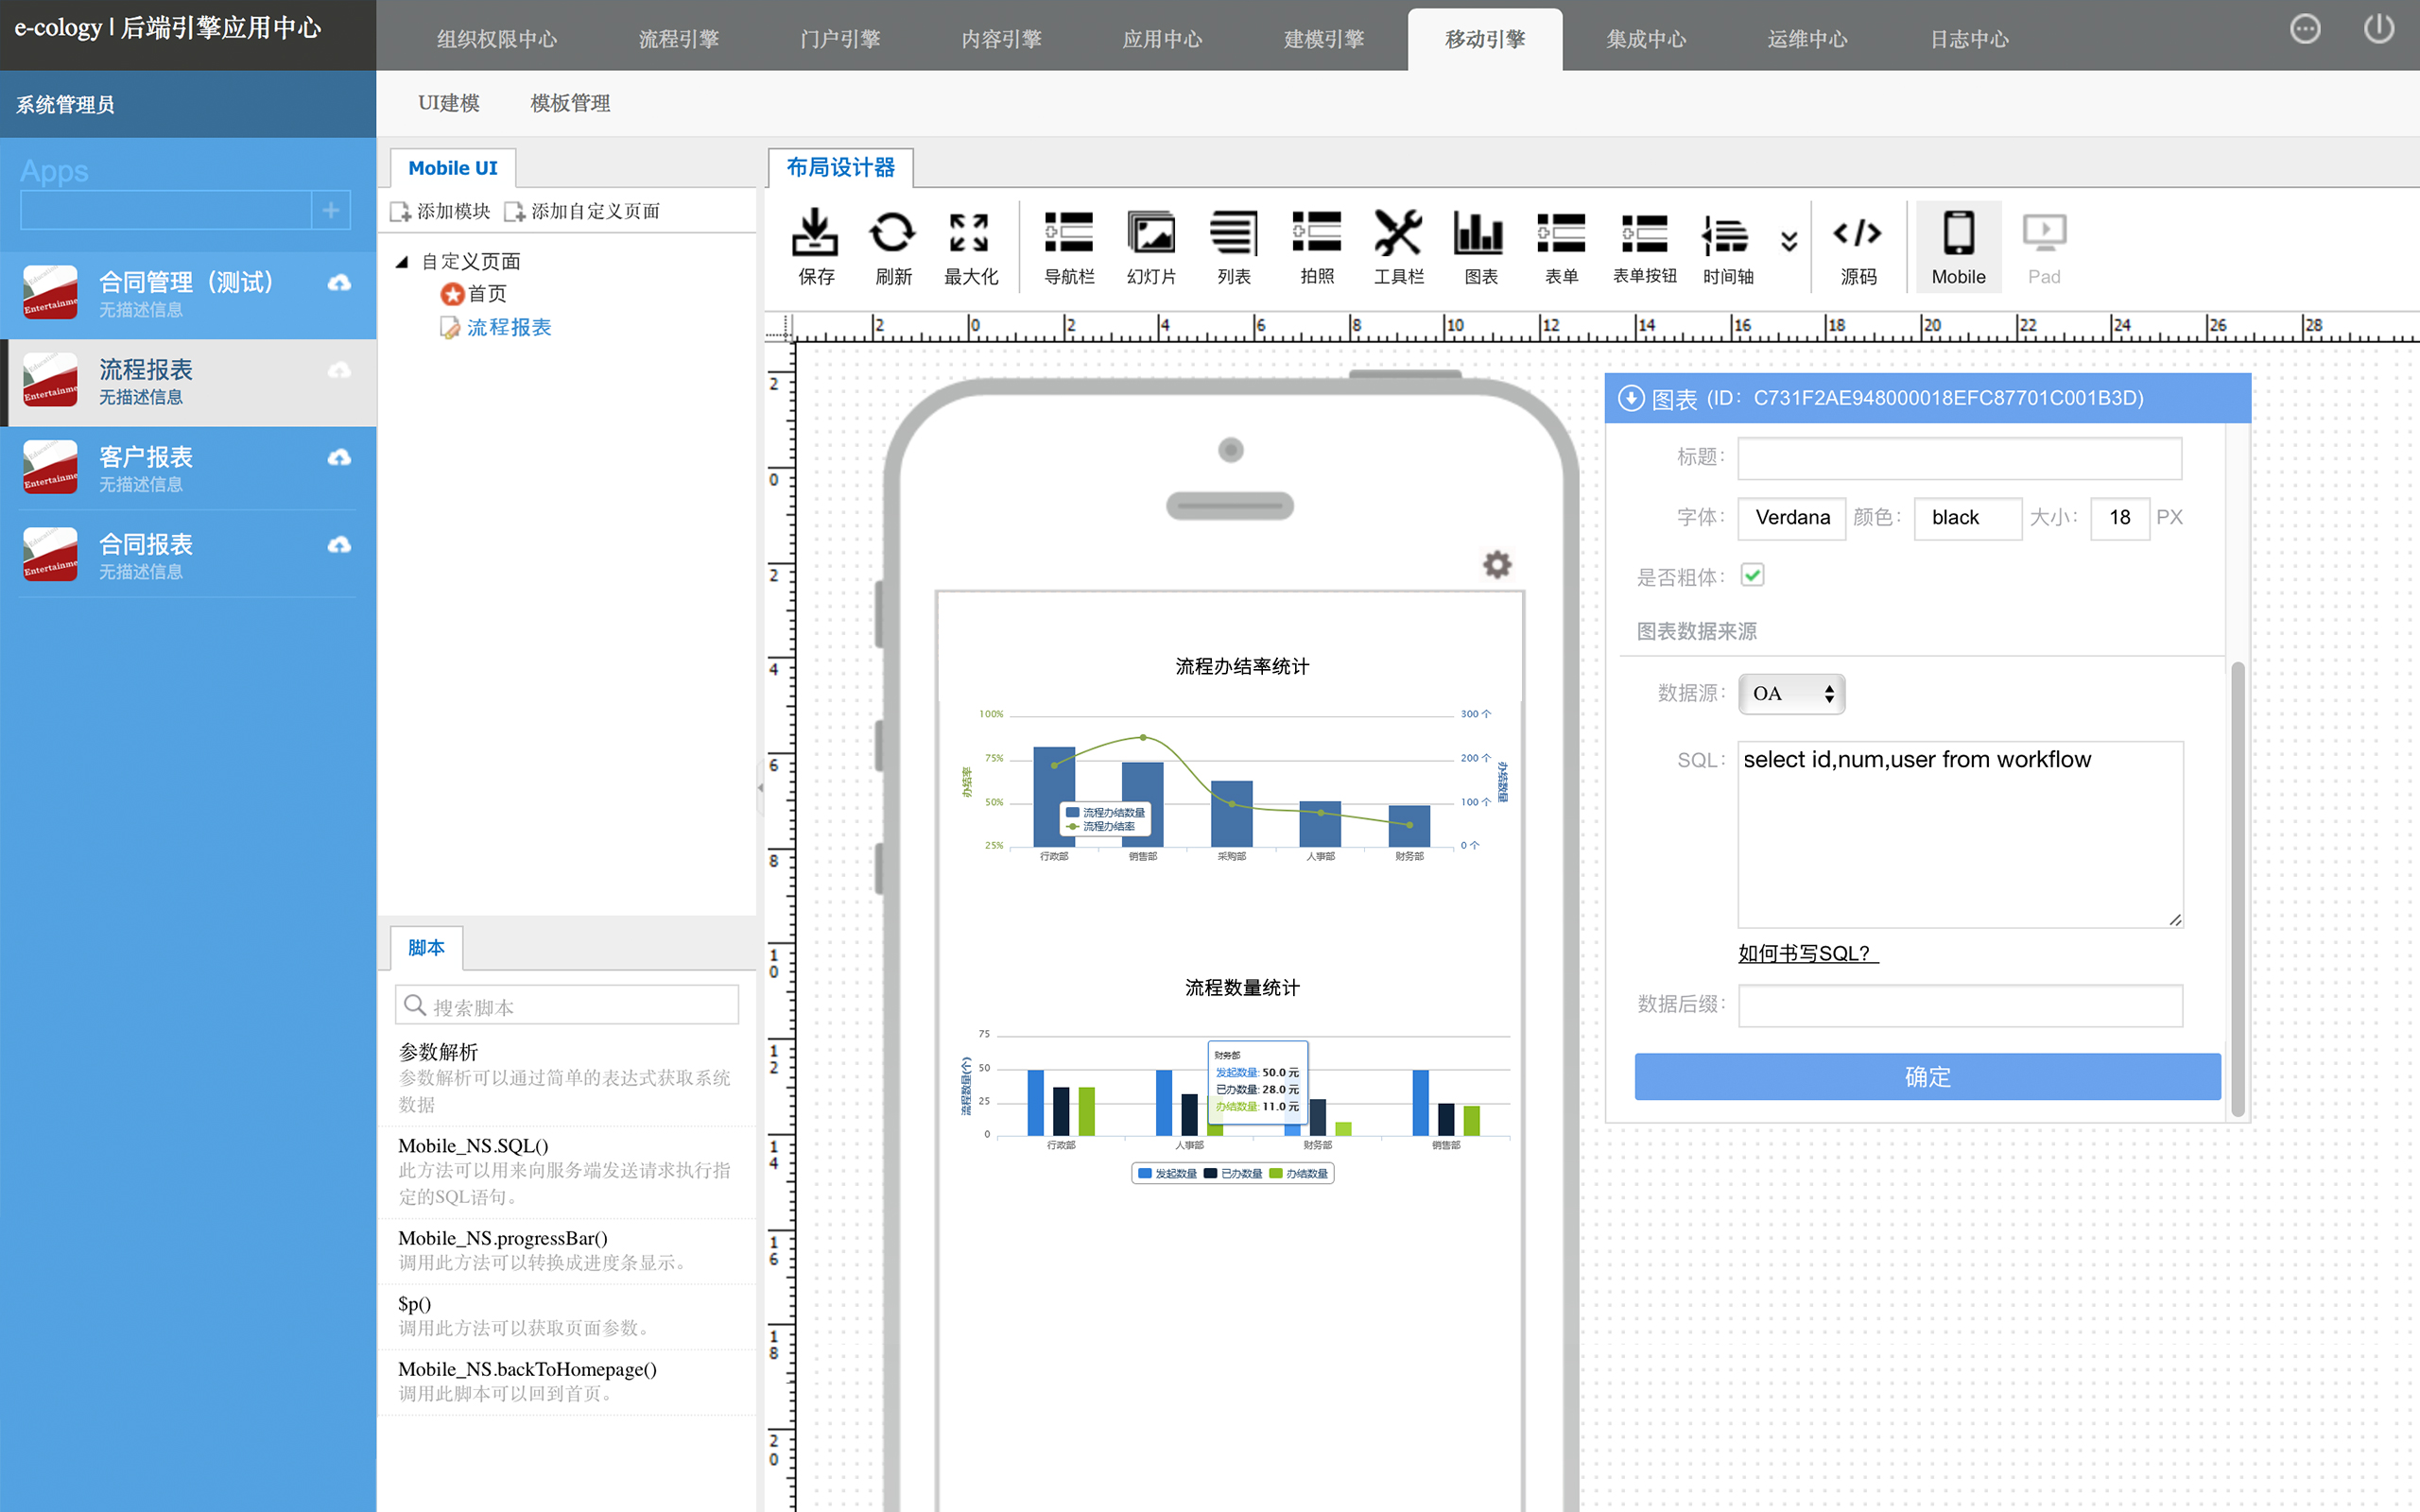Click cloud icon for 流程报表 app

pyautogui.click(x=339, y=371)
